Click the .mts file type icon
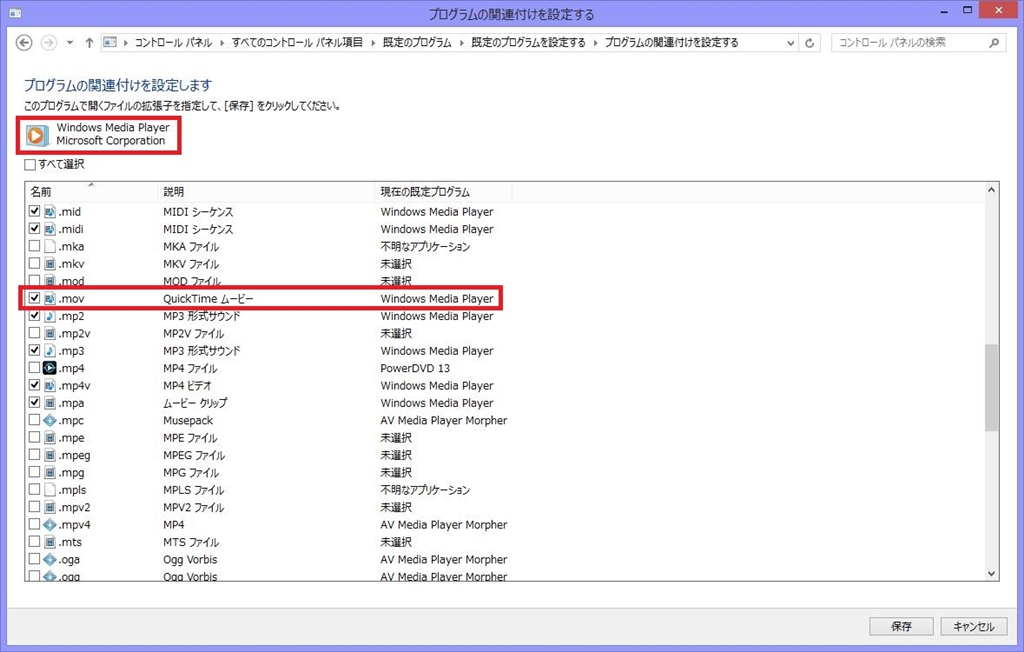Viewport: 1024px width, 652px height. point(50,542)
